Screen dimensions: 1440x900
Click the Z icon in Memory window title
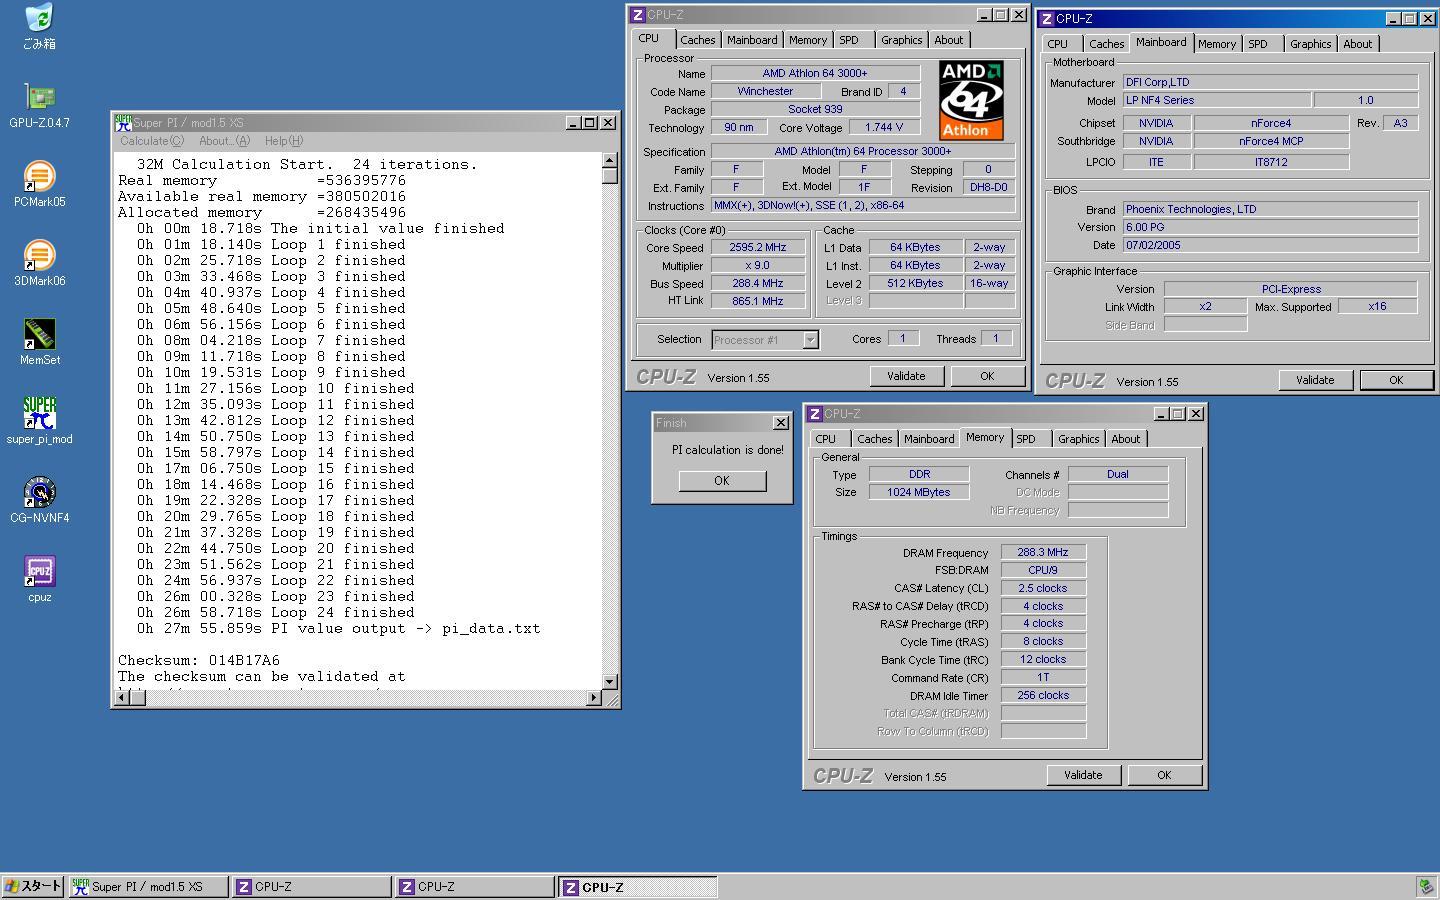(x=815, y=414)
